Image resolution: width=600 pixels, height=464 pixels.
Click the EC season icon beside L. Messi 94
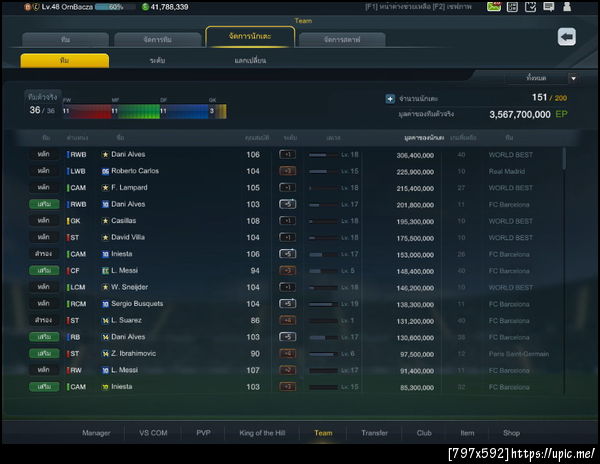[x=105, y=271]
